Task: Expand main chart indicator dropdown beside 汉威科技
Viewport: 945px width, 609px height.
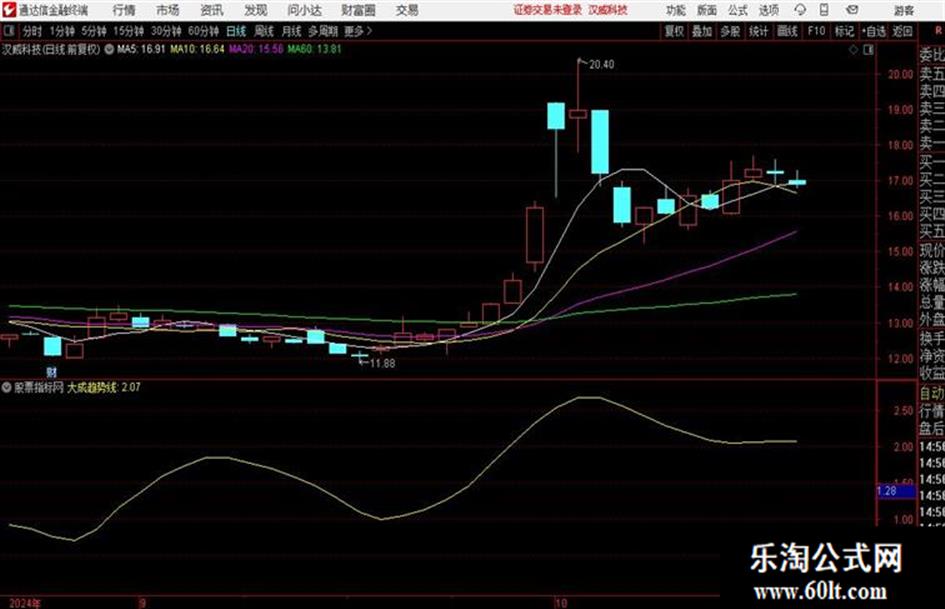Action: point(109,49)
